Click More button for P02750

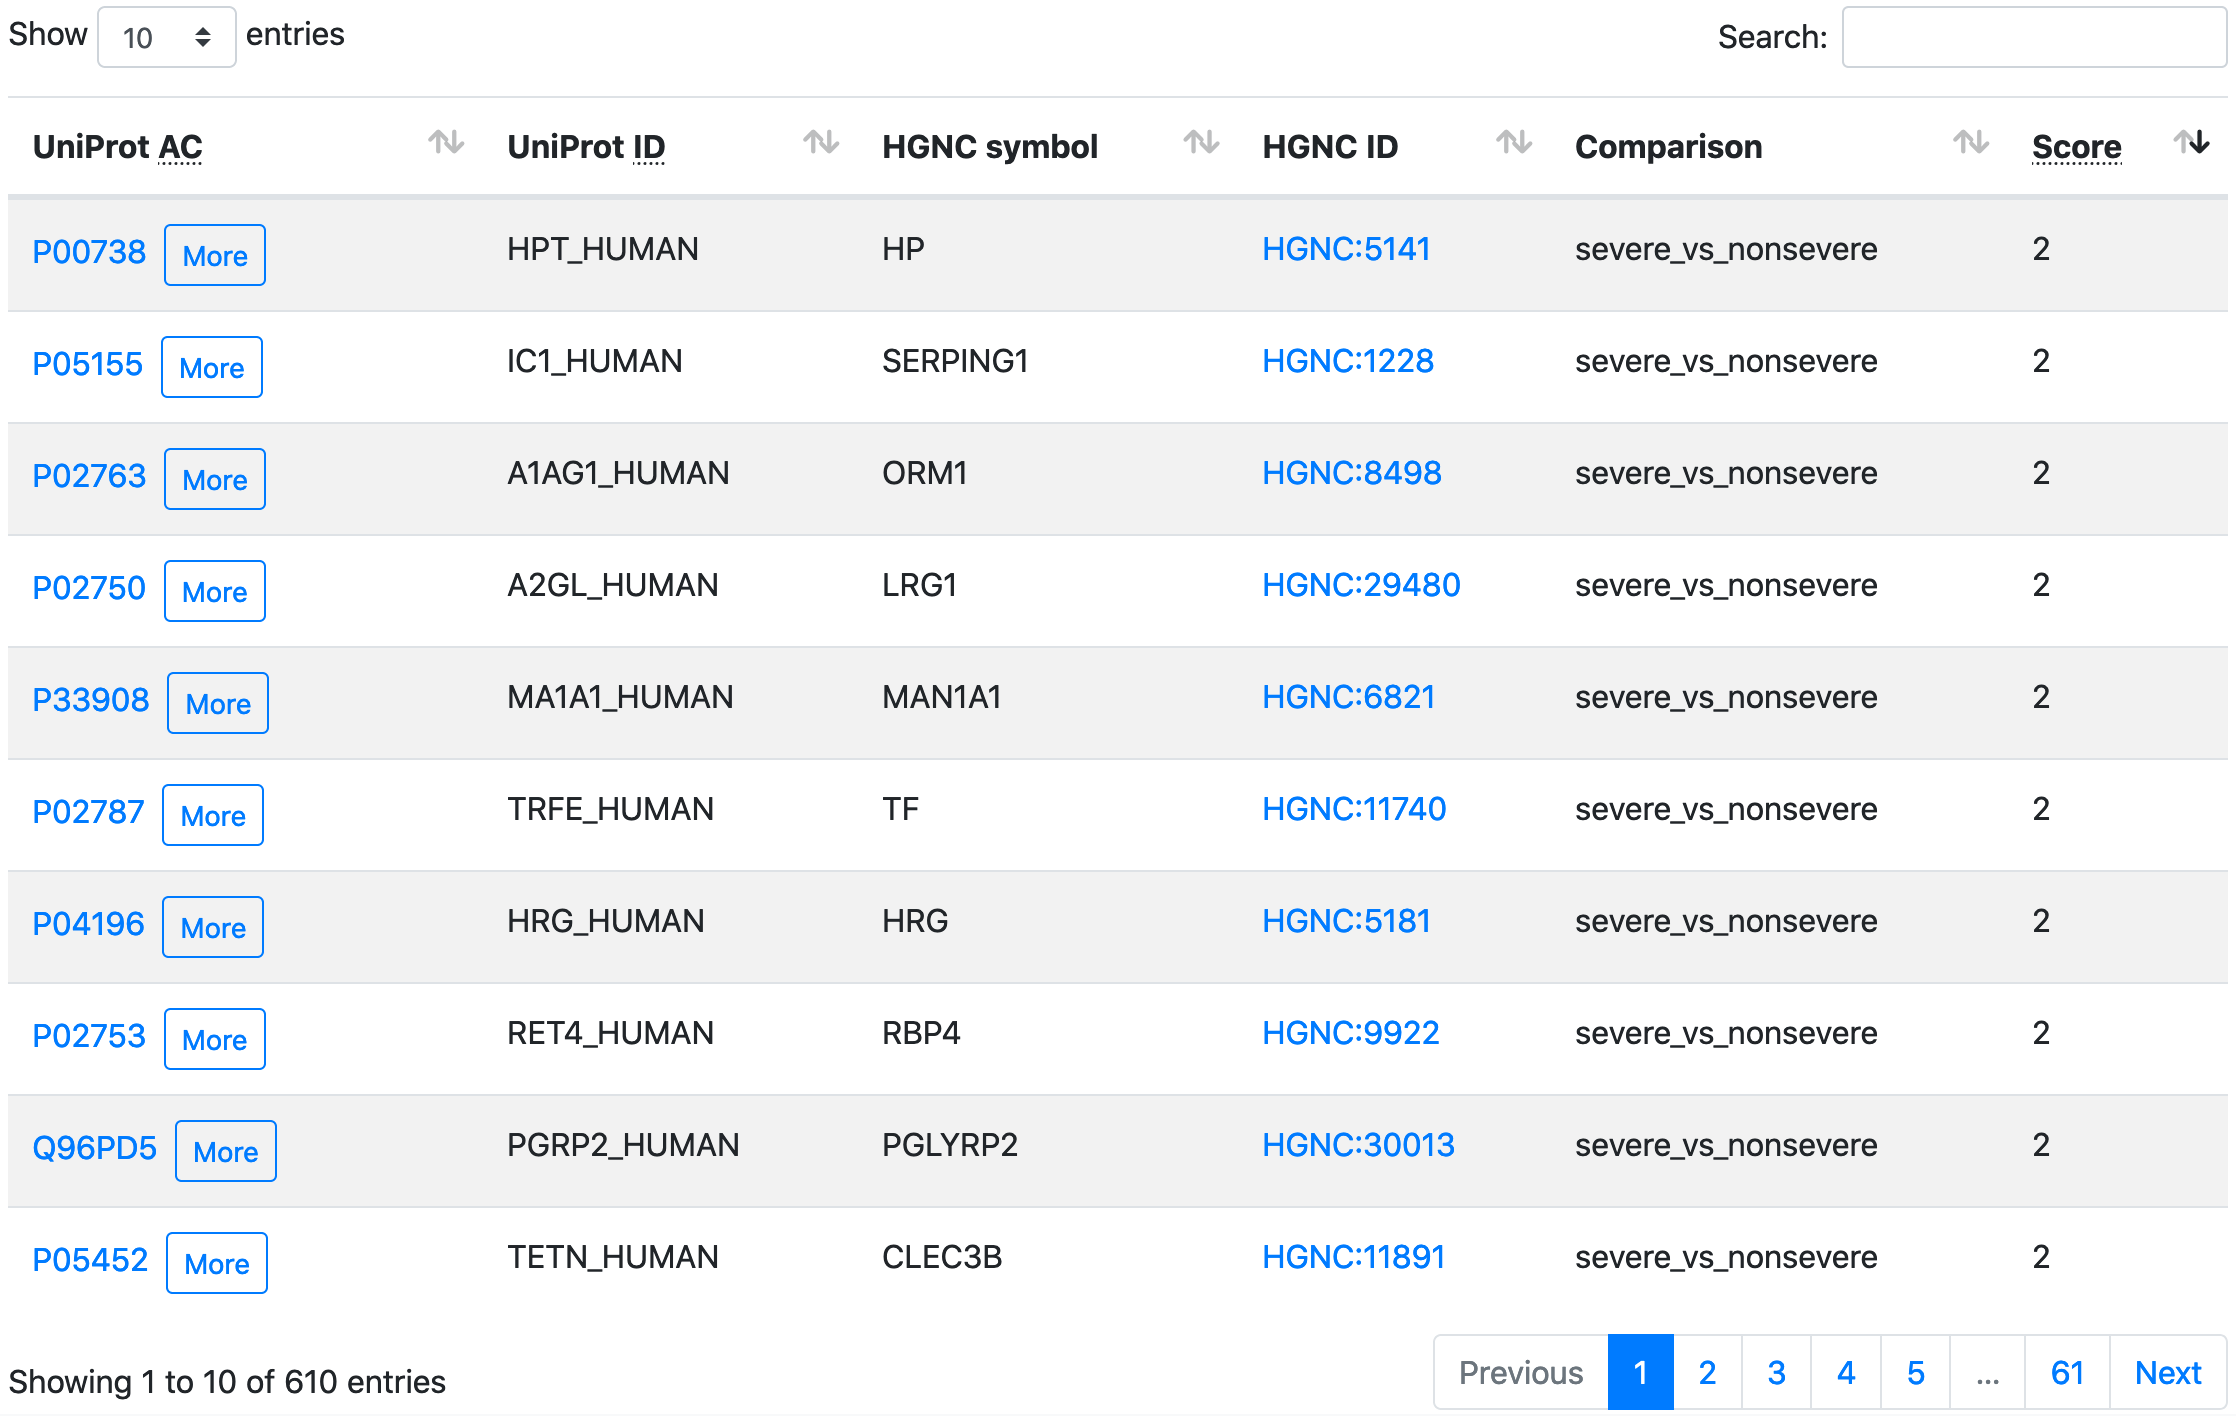[x=215, y=591]
